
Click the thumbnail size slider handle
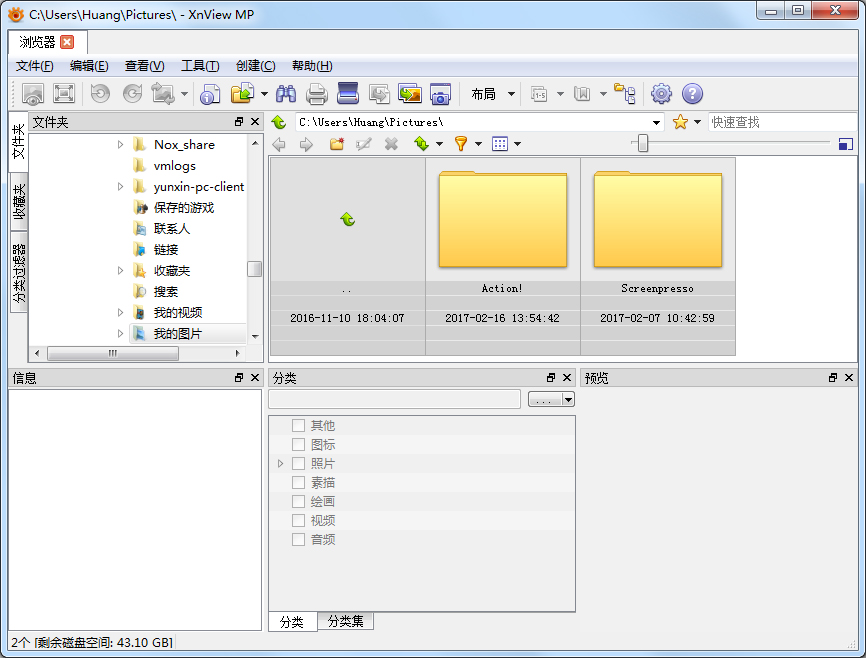642,144
